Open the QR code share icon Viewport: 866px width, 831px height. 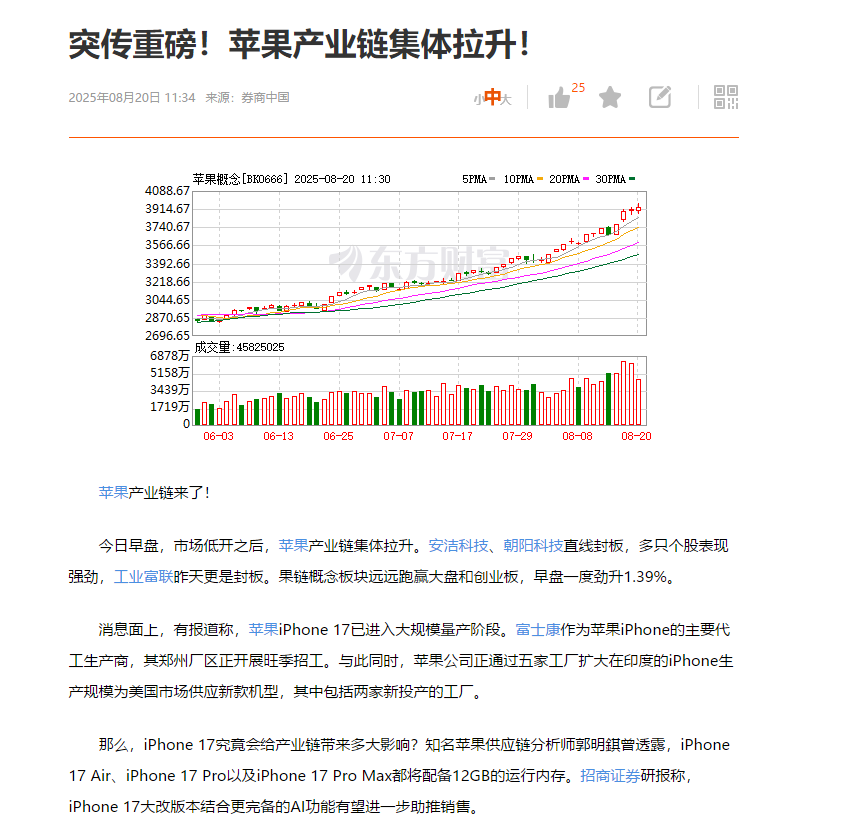726,97
